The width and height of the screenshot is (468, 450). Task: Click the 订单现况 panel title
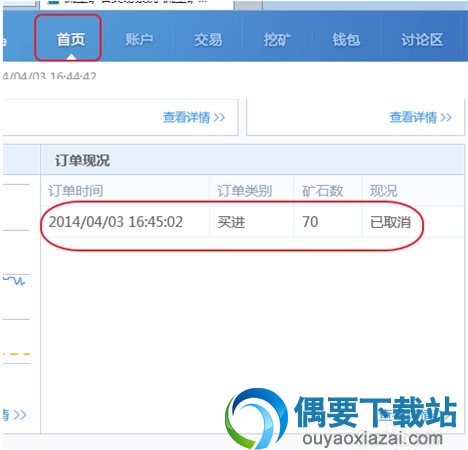click(x=82, y=160)
